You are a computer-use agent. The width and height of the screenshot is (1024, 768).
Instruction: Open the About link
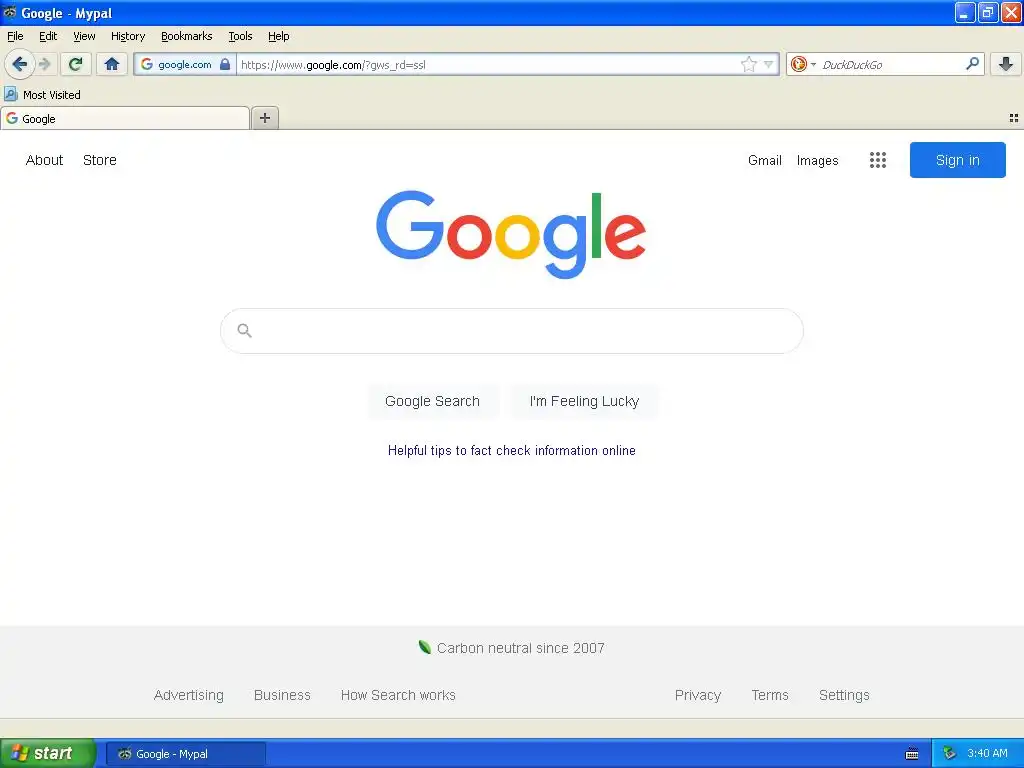[x=44, y=160]
